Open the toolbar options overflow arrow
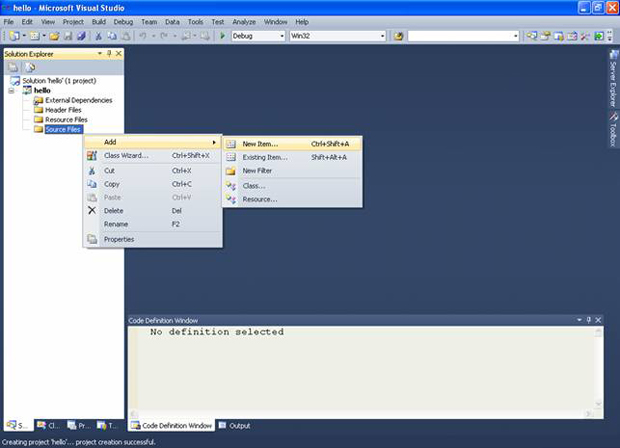620x448 pixels. (609, 36)
